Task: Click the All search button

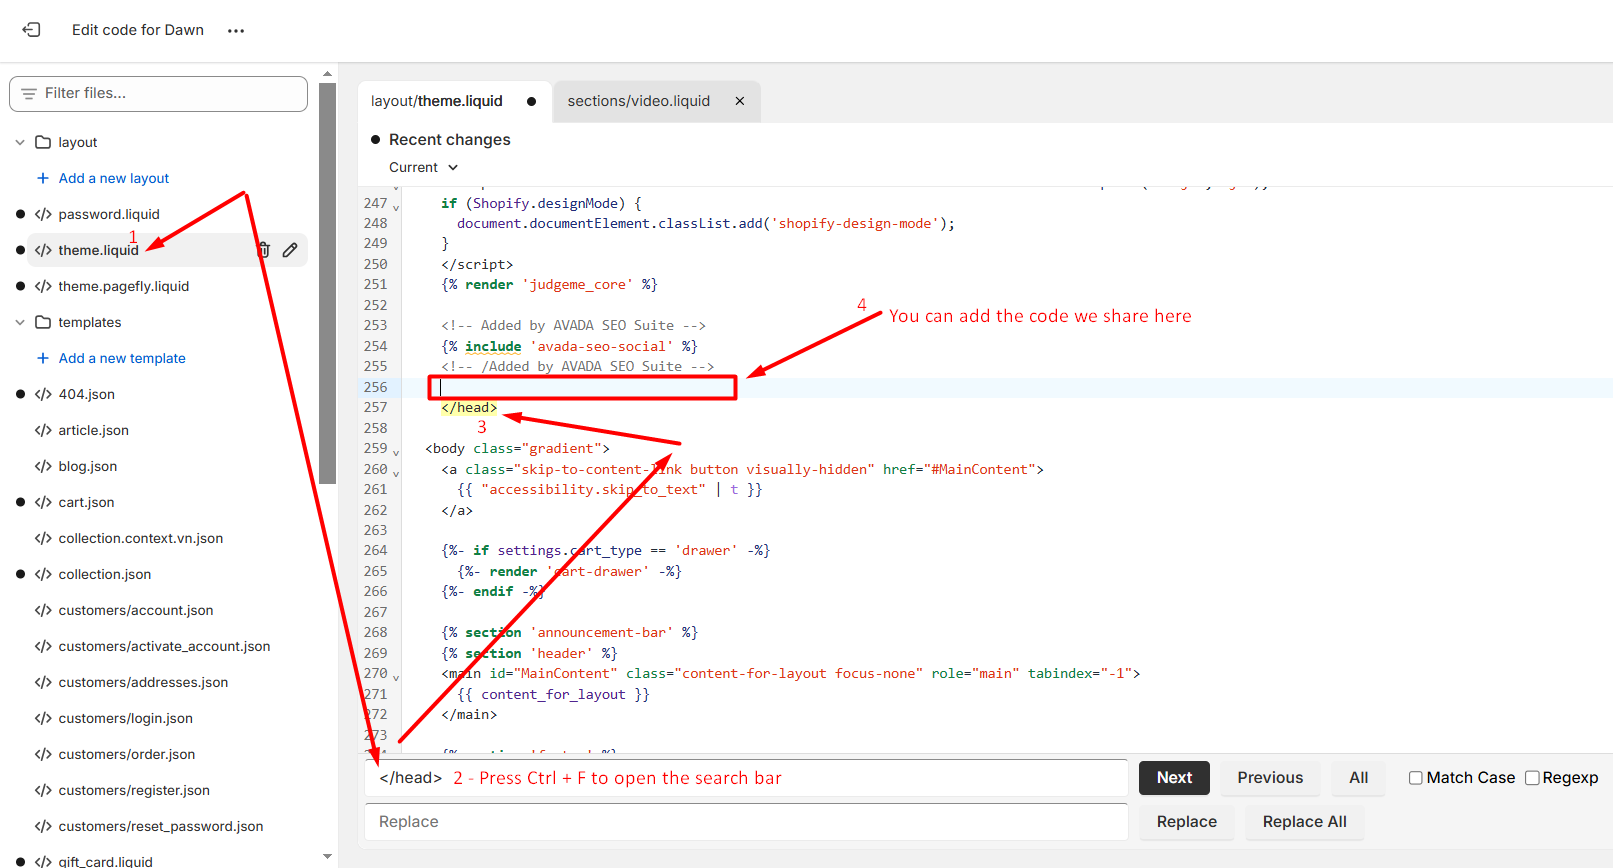Action: pos(1358,778)
